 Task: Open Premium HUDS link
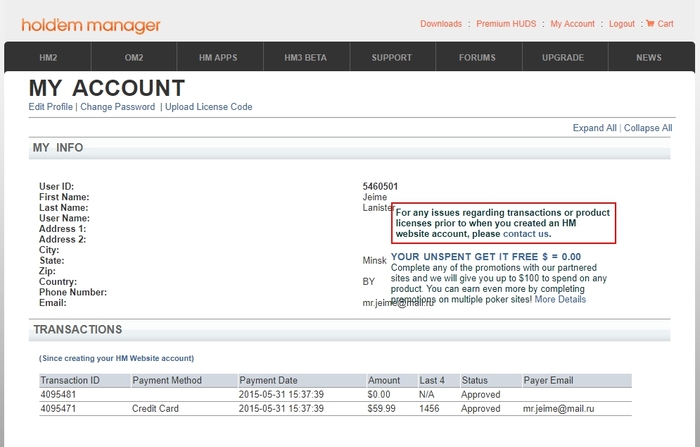pyautogui.click(x=506, y=24)
